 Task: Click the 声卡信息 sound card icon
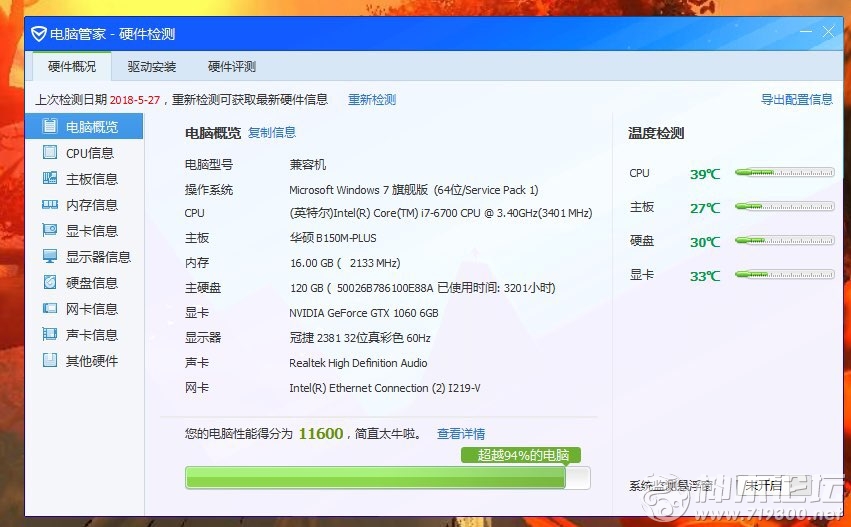pos(50,334)
